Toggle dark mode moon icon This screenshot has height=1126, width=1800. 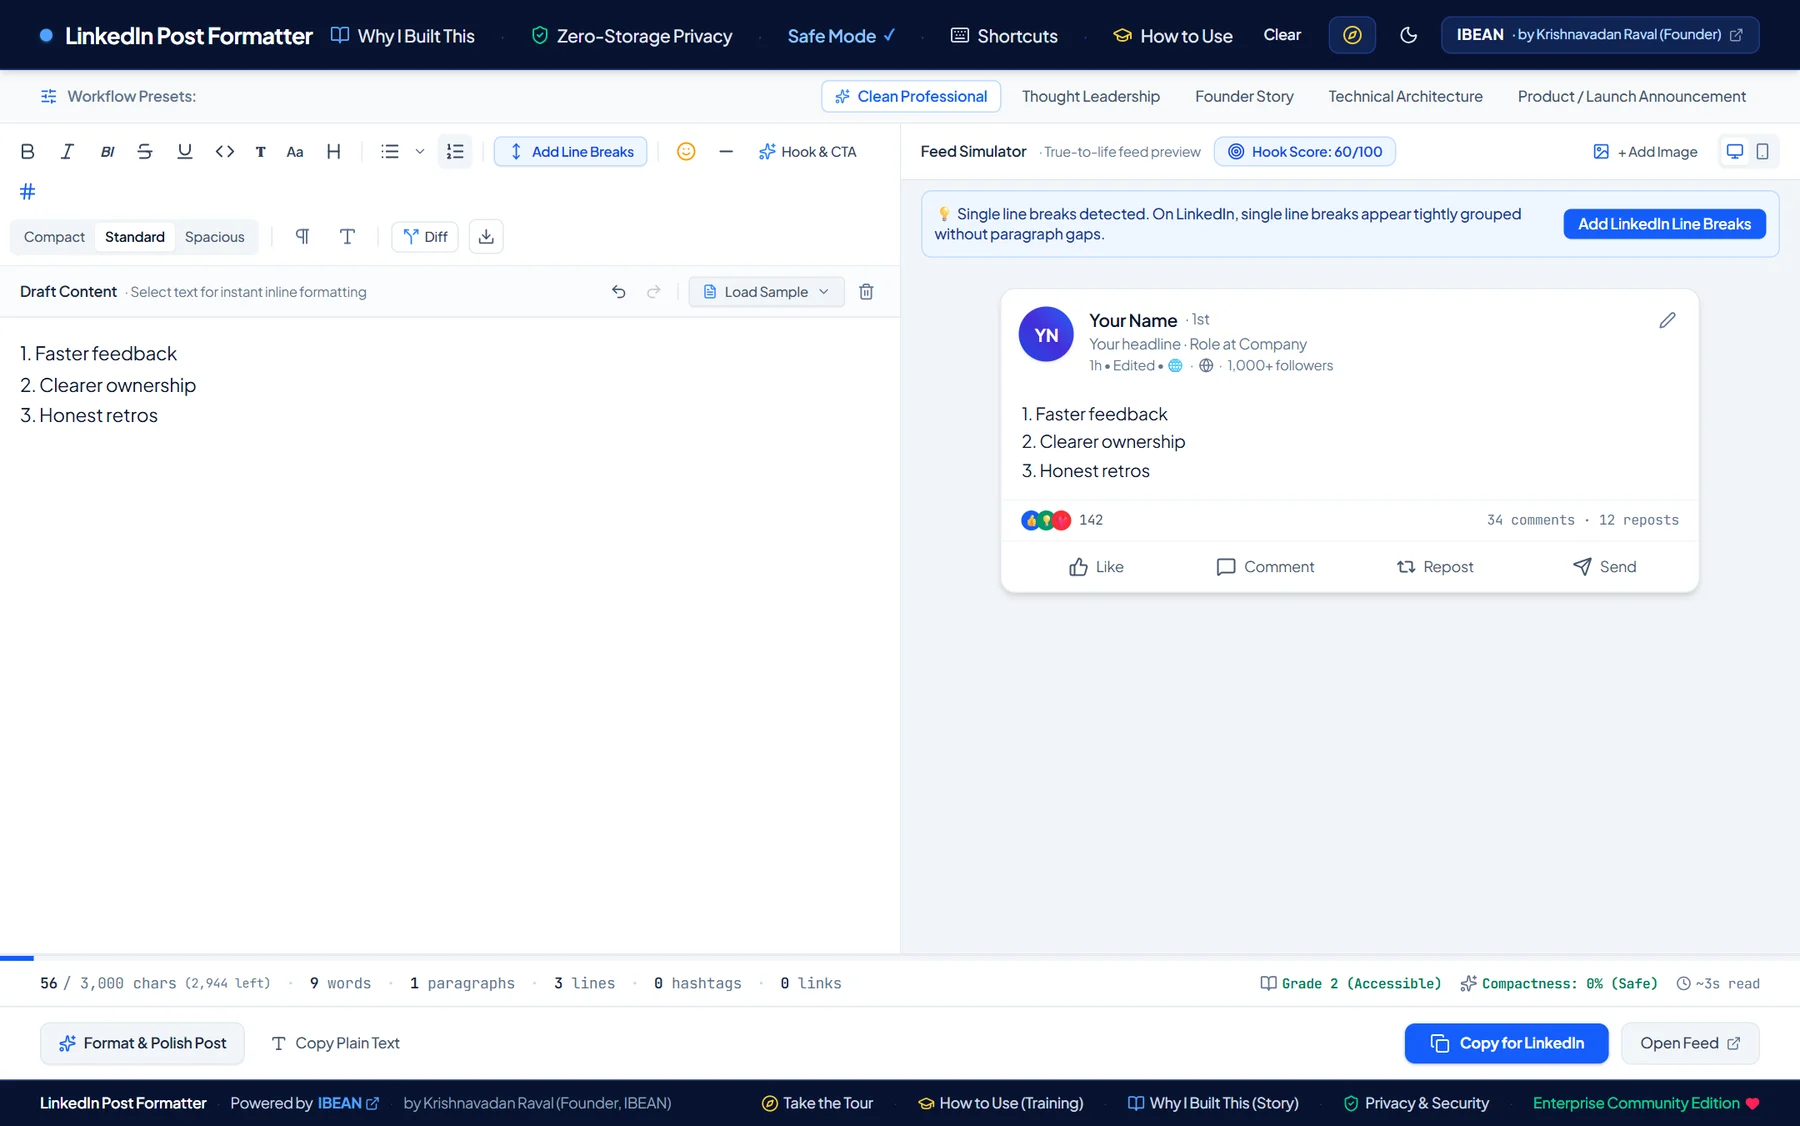pos(1409,35)
